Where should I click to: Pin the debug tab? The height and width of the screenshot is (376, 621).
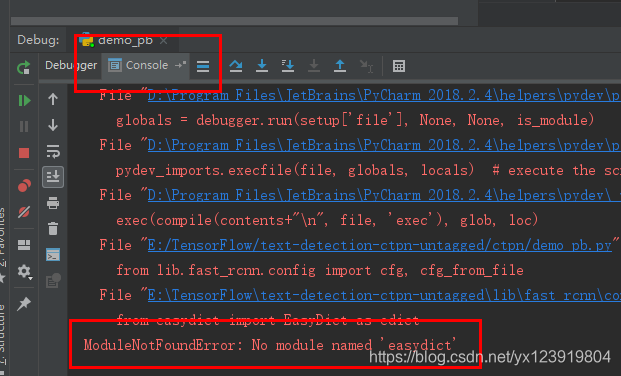coord(24,304)
